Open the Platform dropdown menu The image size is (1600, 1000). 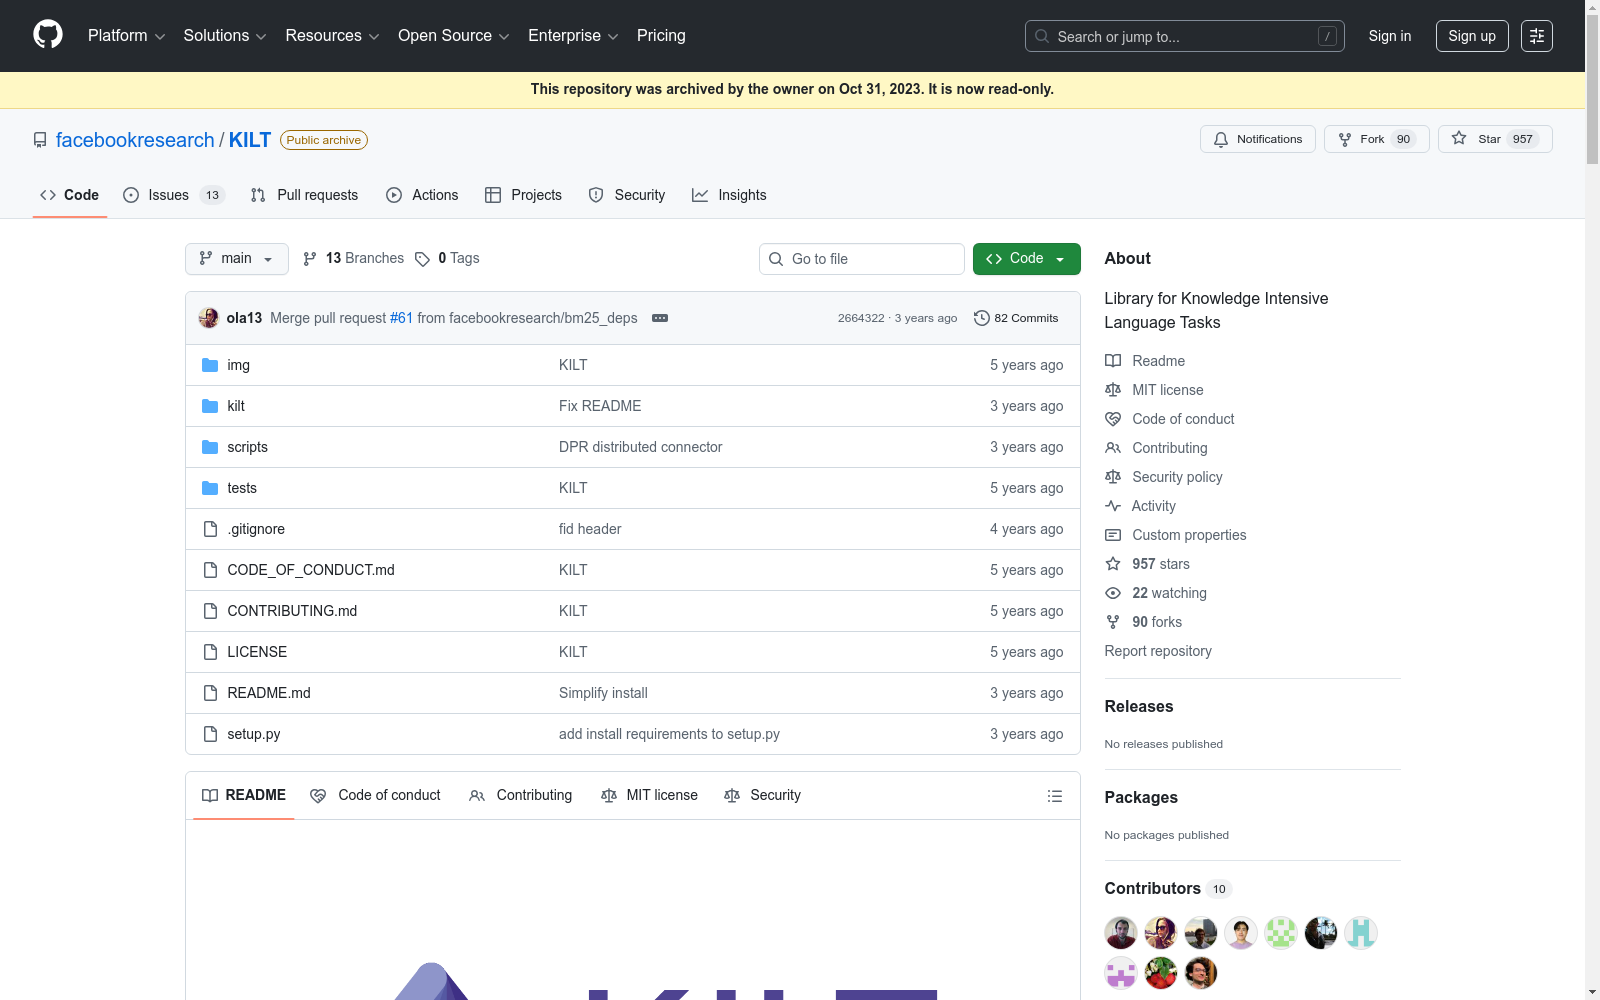[x=126, y=36]
